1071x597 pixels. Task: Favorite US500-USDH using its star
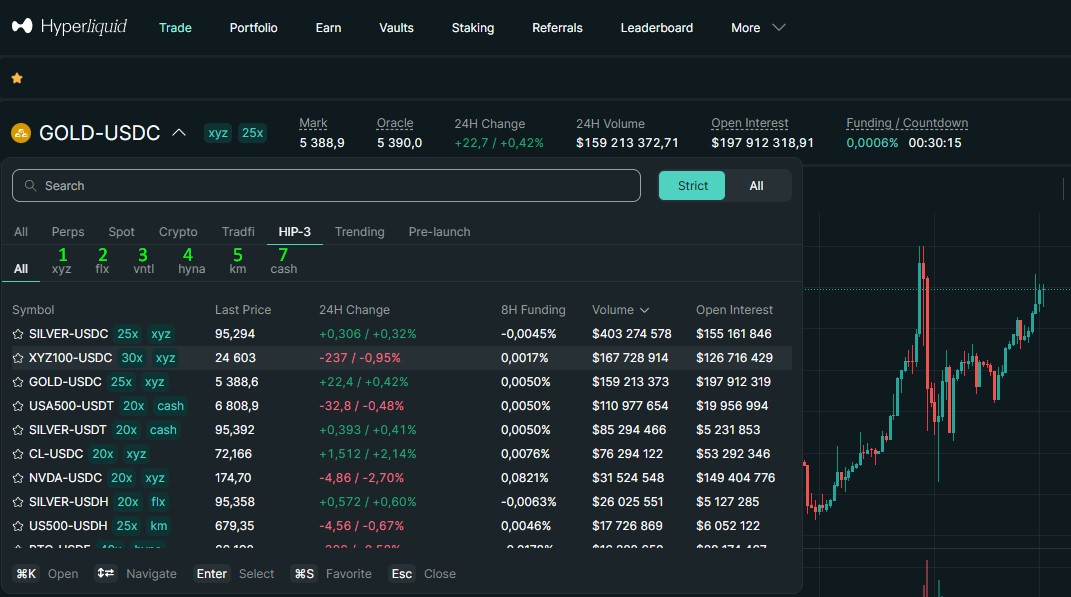tap(18, 526)
